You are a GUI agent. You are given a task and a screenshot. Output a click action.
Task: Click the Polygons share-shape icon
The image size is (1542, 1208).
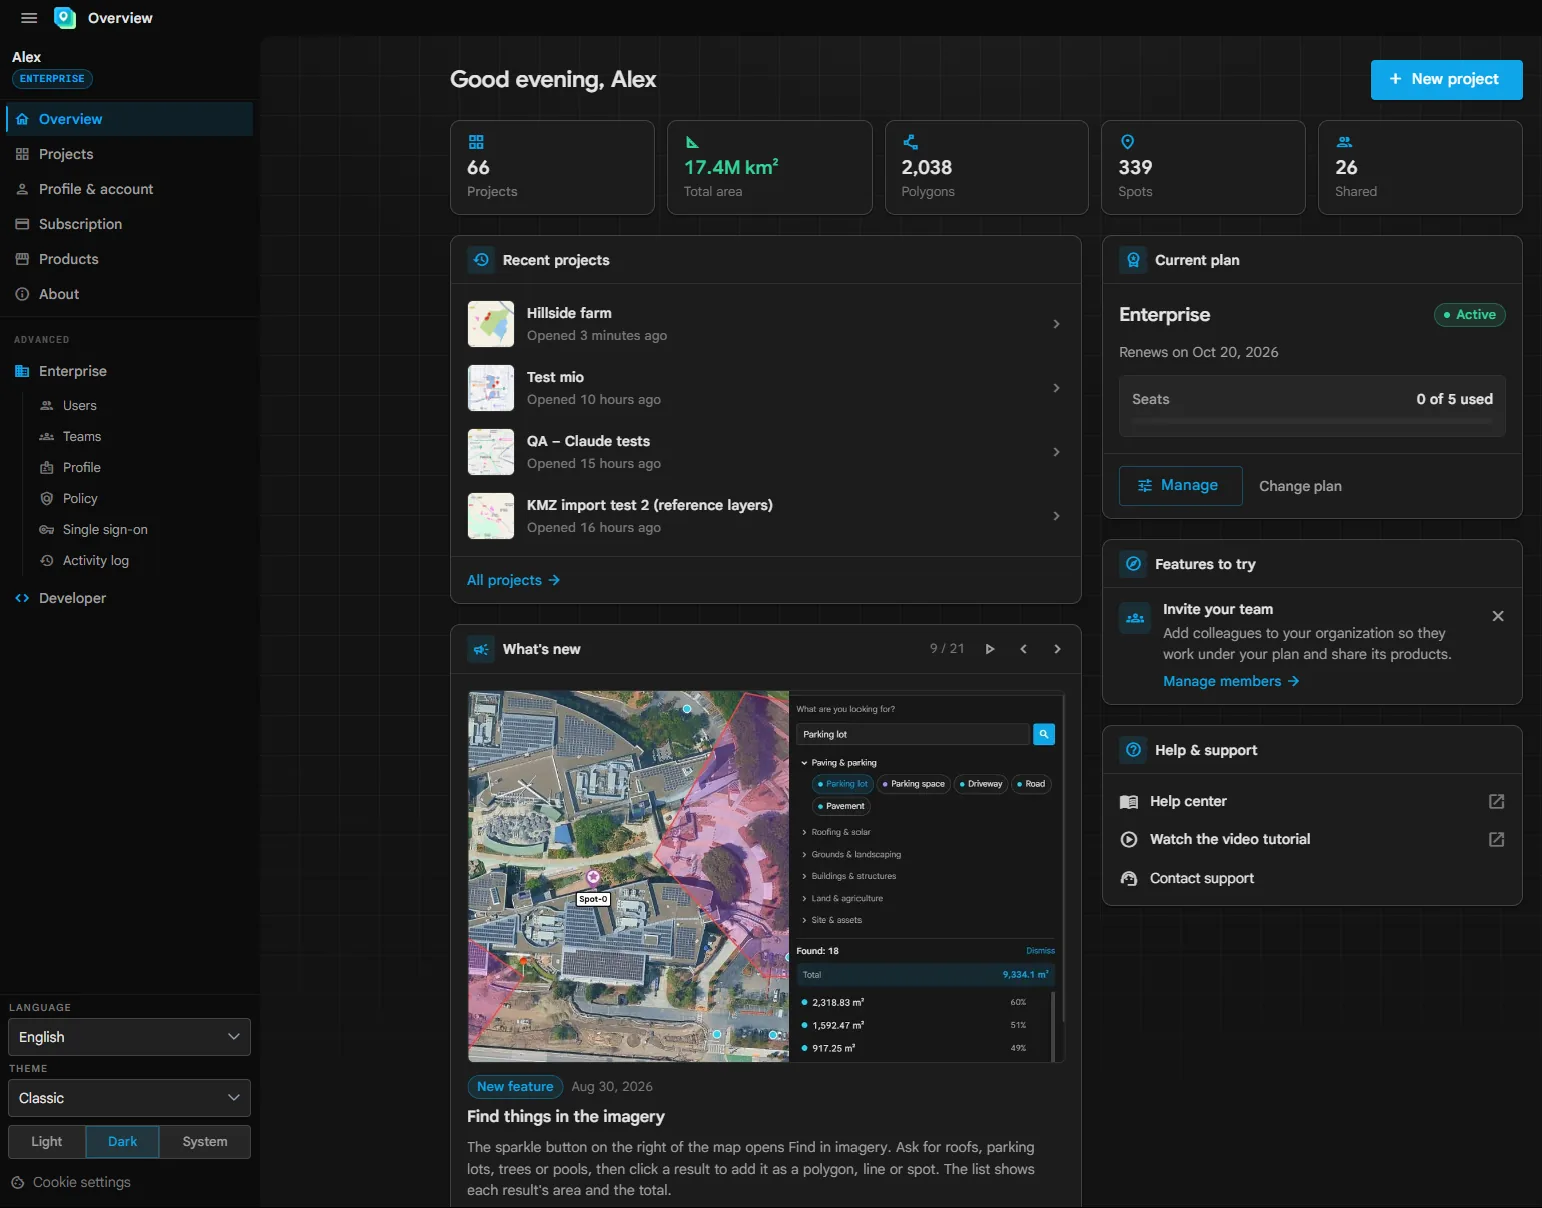click(910, 142)
